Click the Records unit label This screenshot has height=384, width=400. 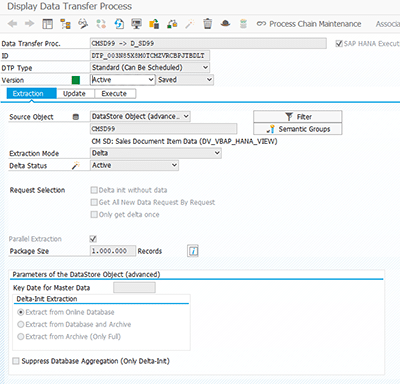pos(150,251)
